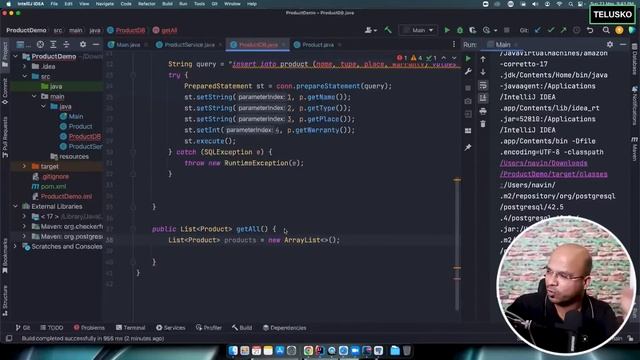Collapse the src folder
The image size is (640, 360).
coord(24,76)
